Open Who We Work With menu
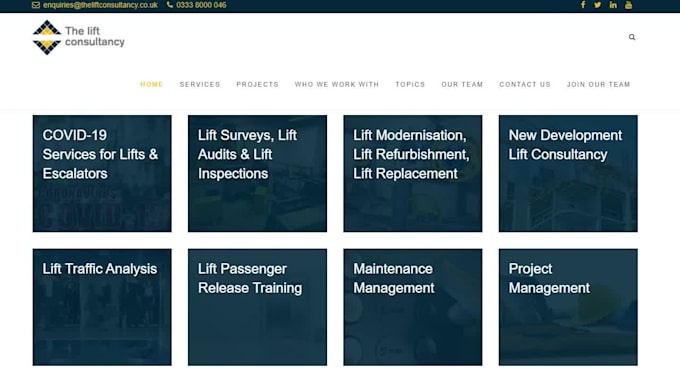680x383 pixels. 337,84
